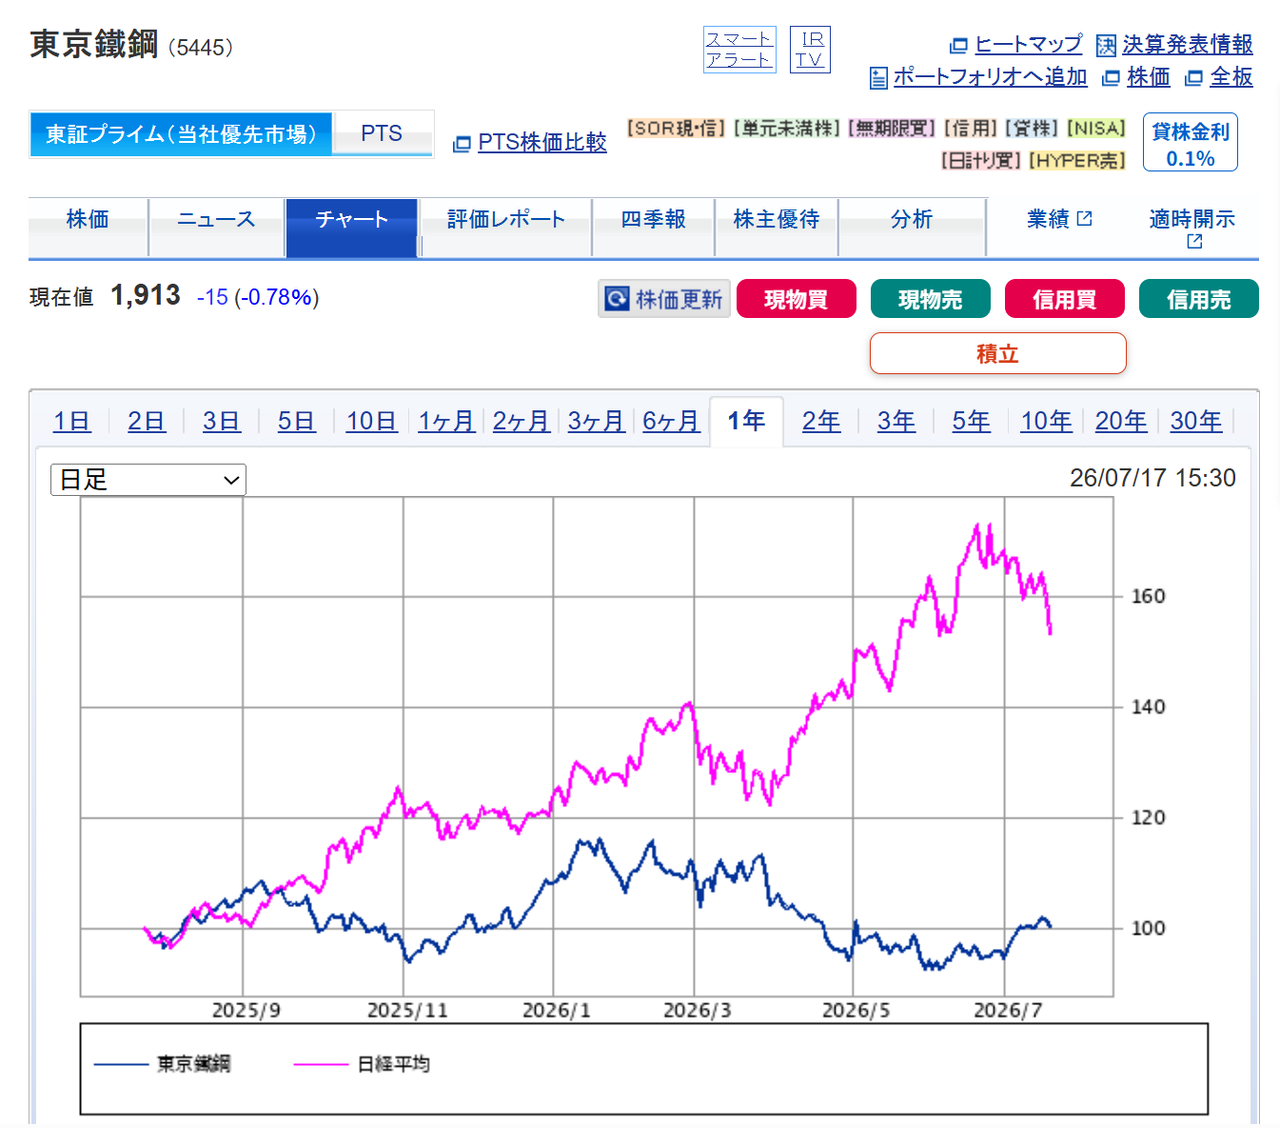1280x1128 pixels.
Task: Click the 現物買 button
Action: click(x=796, y=299)
